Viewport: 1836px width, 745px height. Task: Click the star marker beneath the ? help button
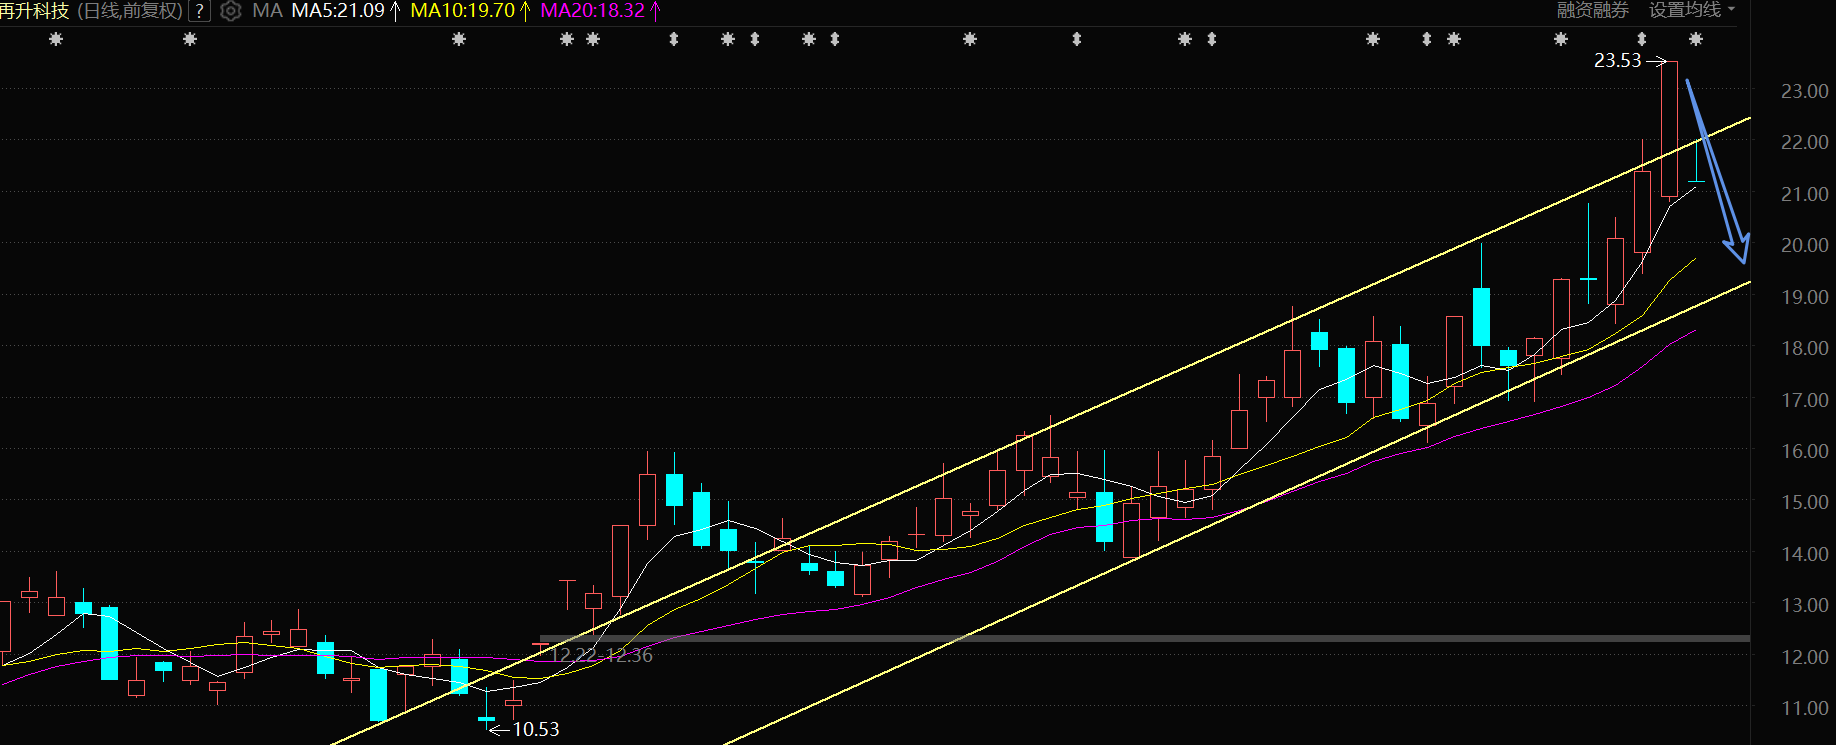[x=190, y=39]
